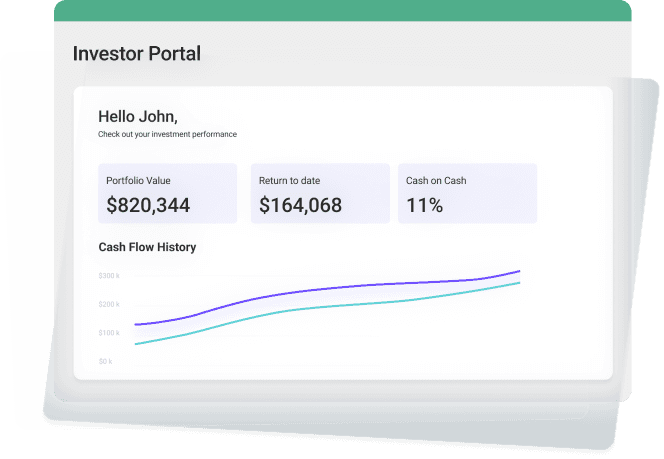Screen dimensions: 664x459
Task: Click the purple line's right end point
Action: (x=519, y=271)
